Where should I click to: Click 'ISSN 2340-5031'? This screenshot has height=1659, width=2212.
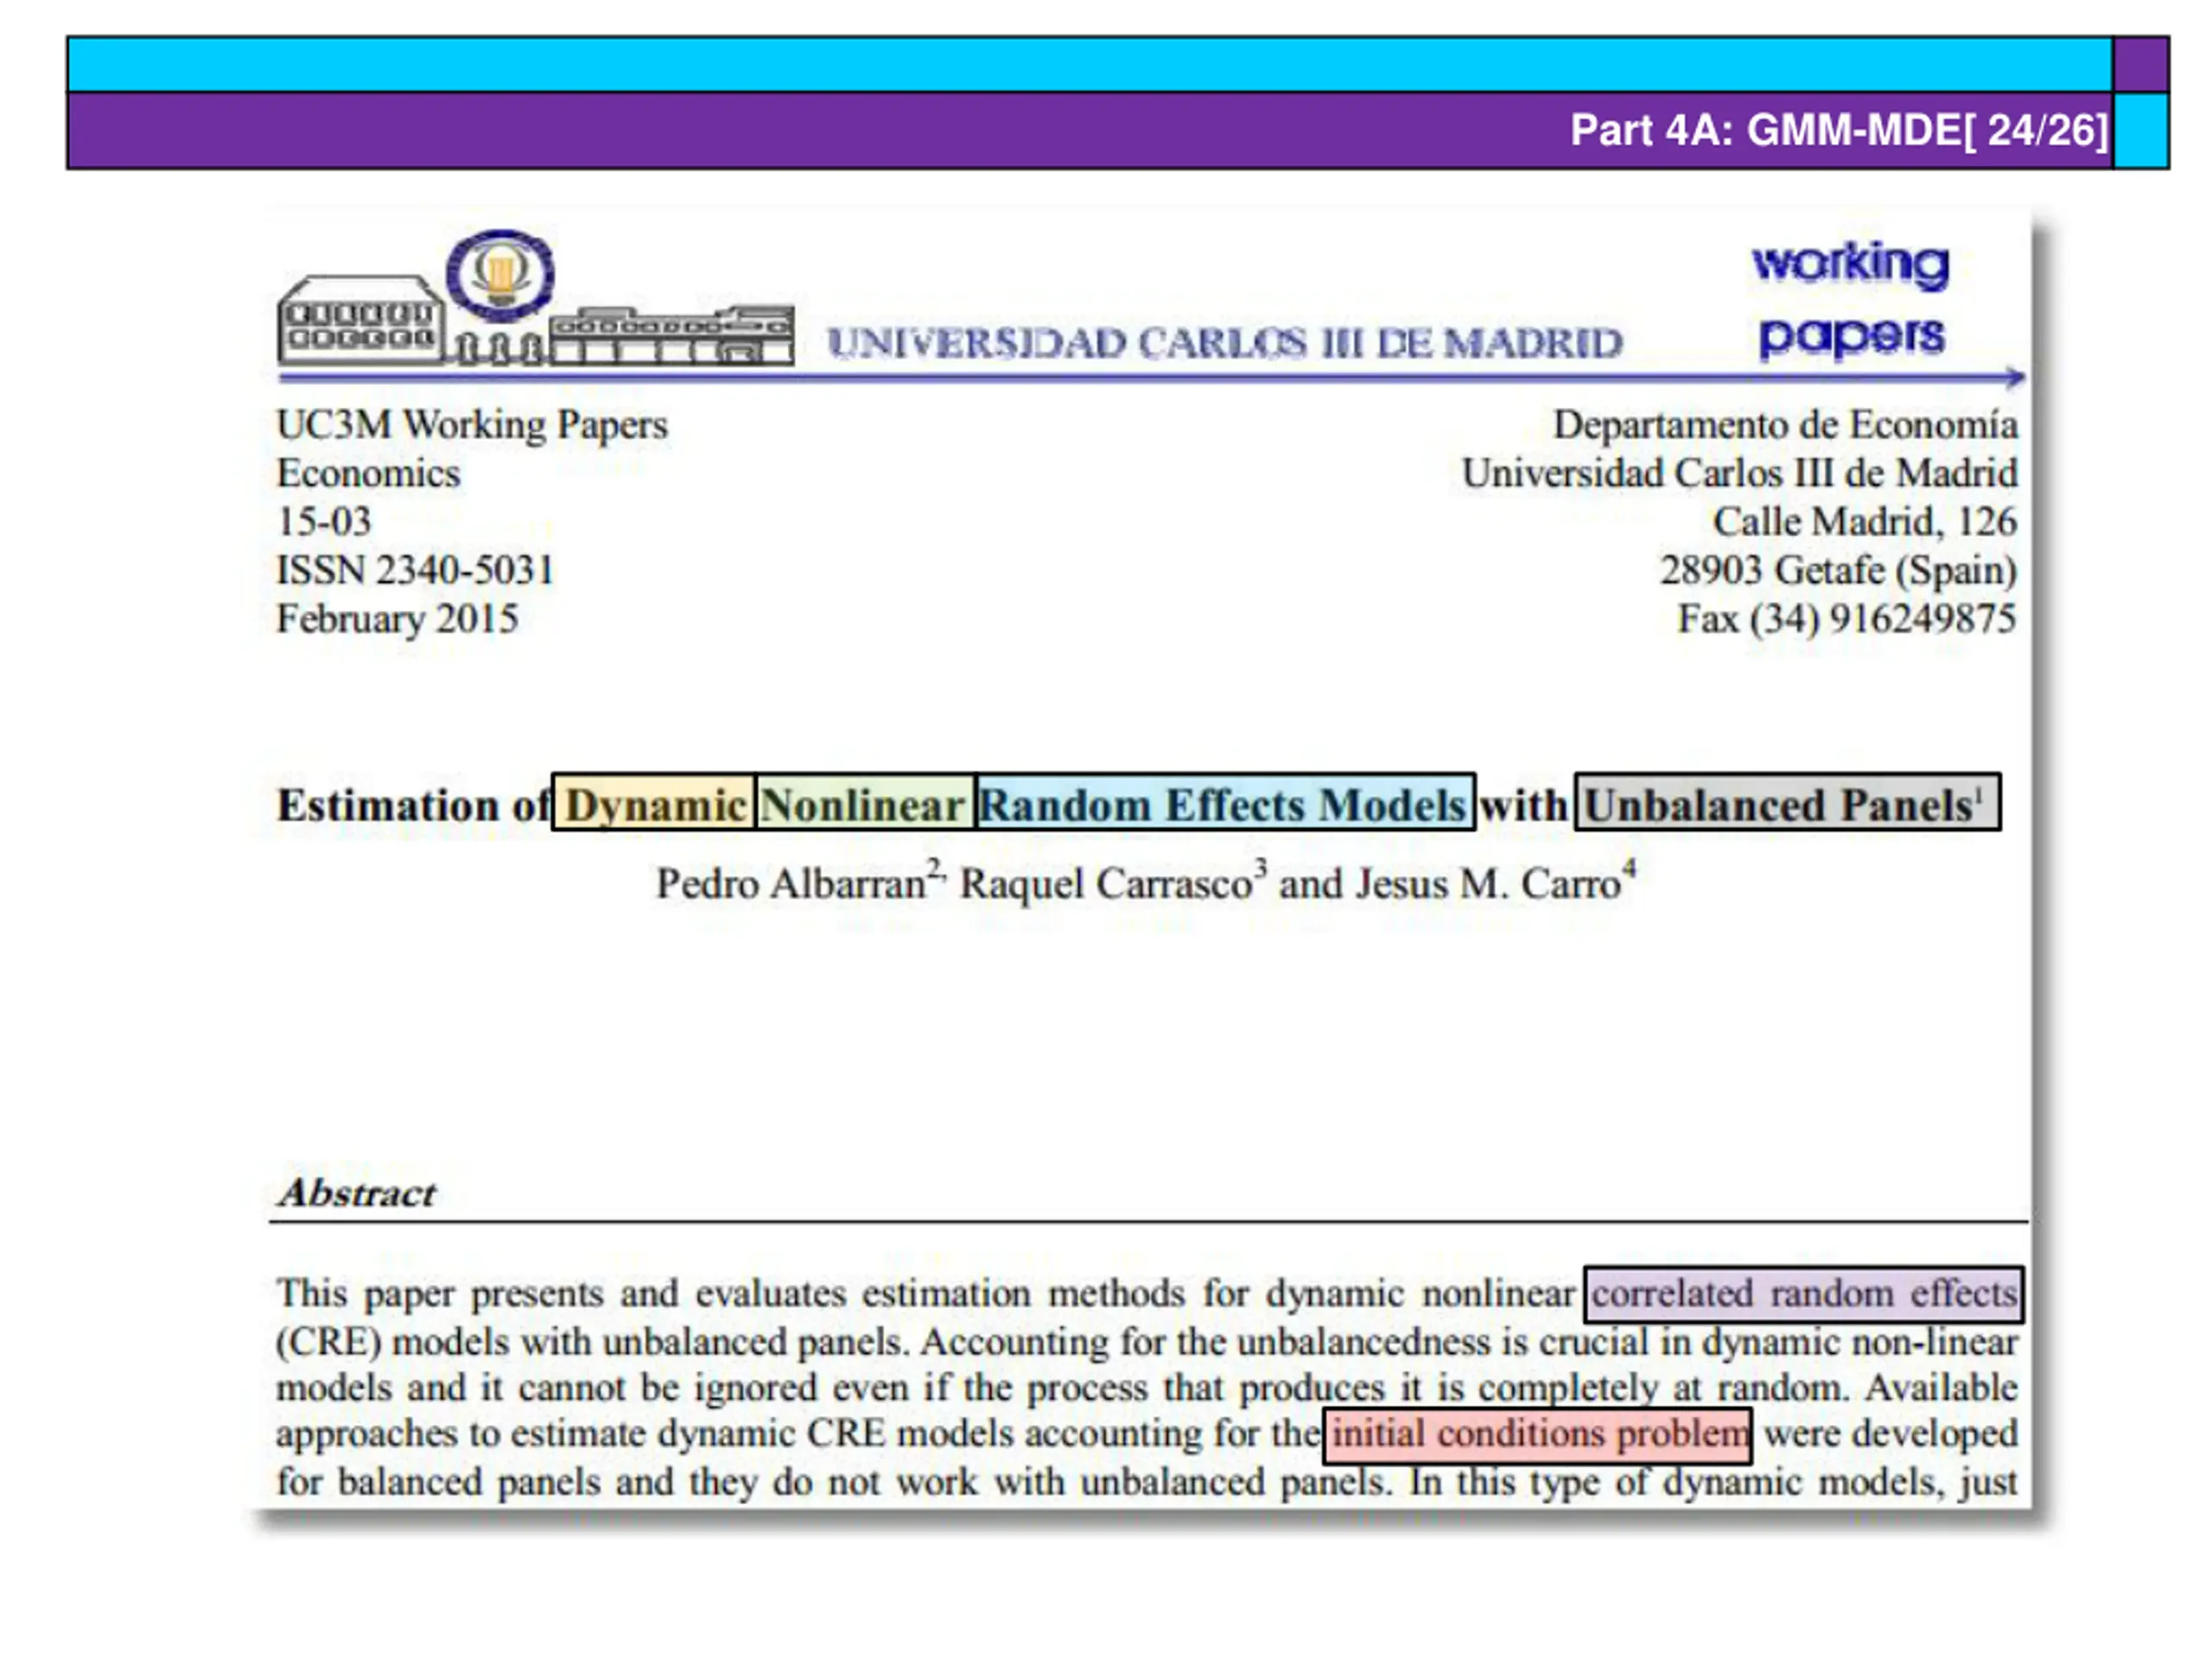(415, 570)
